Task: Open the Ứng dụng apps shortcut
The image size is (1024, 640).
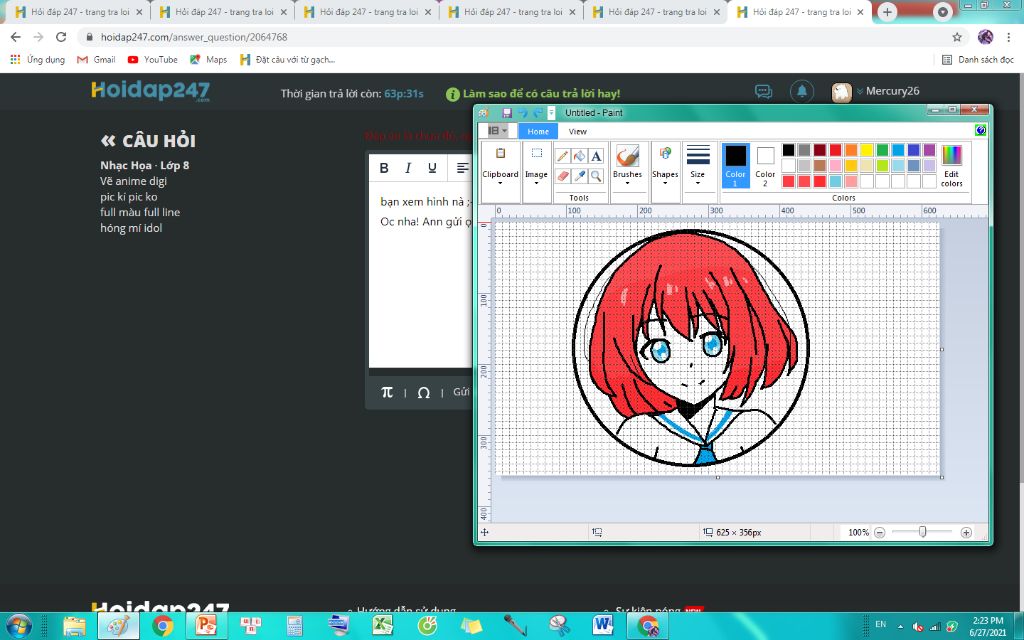Action: 38,59
